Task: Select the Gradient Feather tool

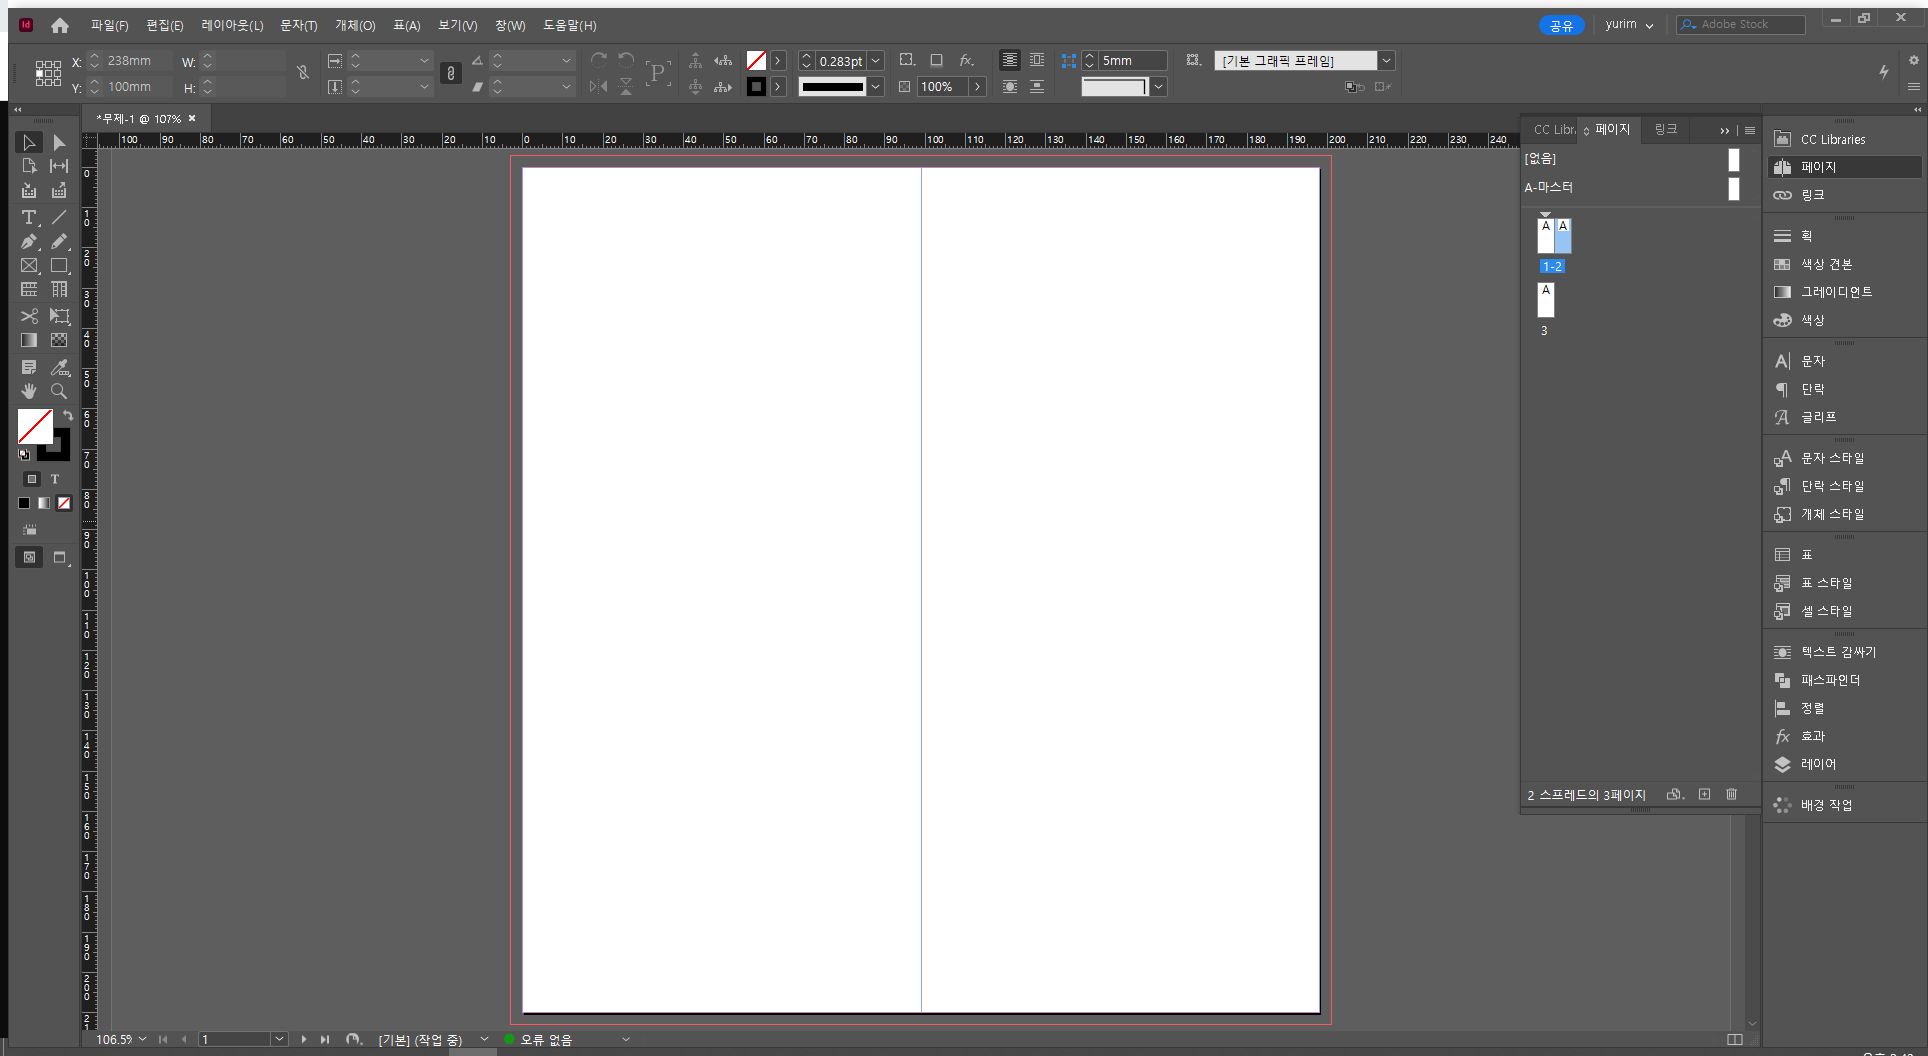Action: pyautogui.click(x=59, y=340)
